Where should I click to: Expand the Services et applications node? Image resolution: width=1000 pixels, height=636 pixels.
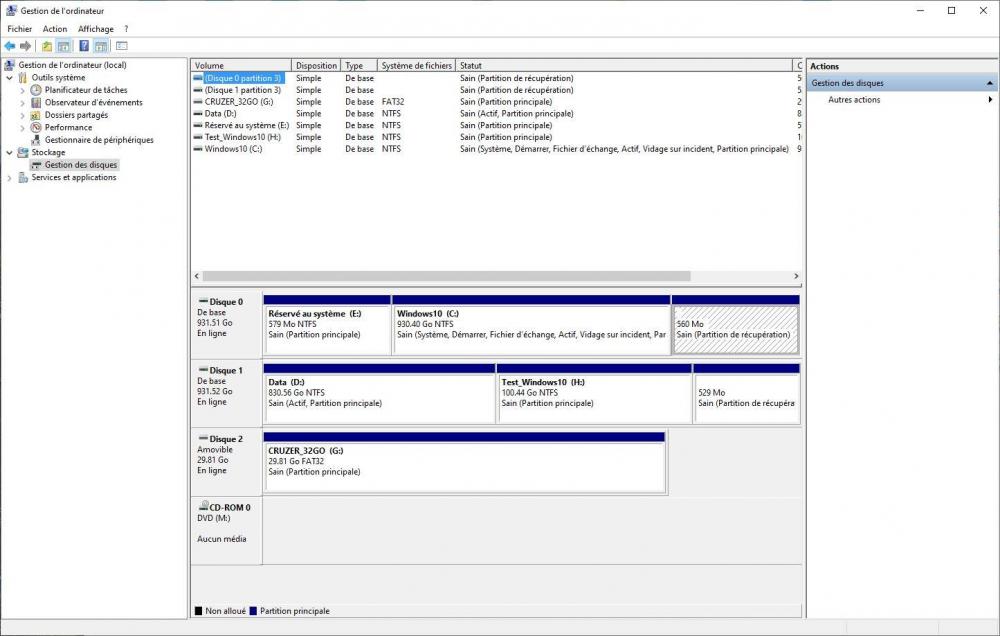10,178
